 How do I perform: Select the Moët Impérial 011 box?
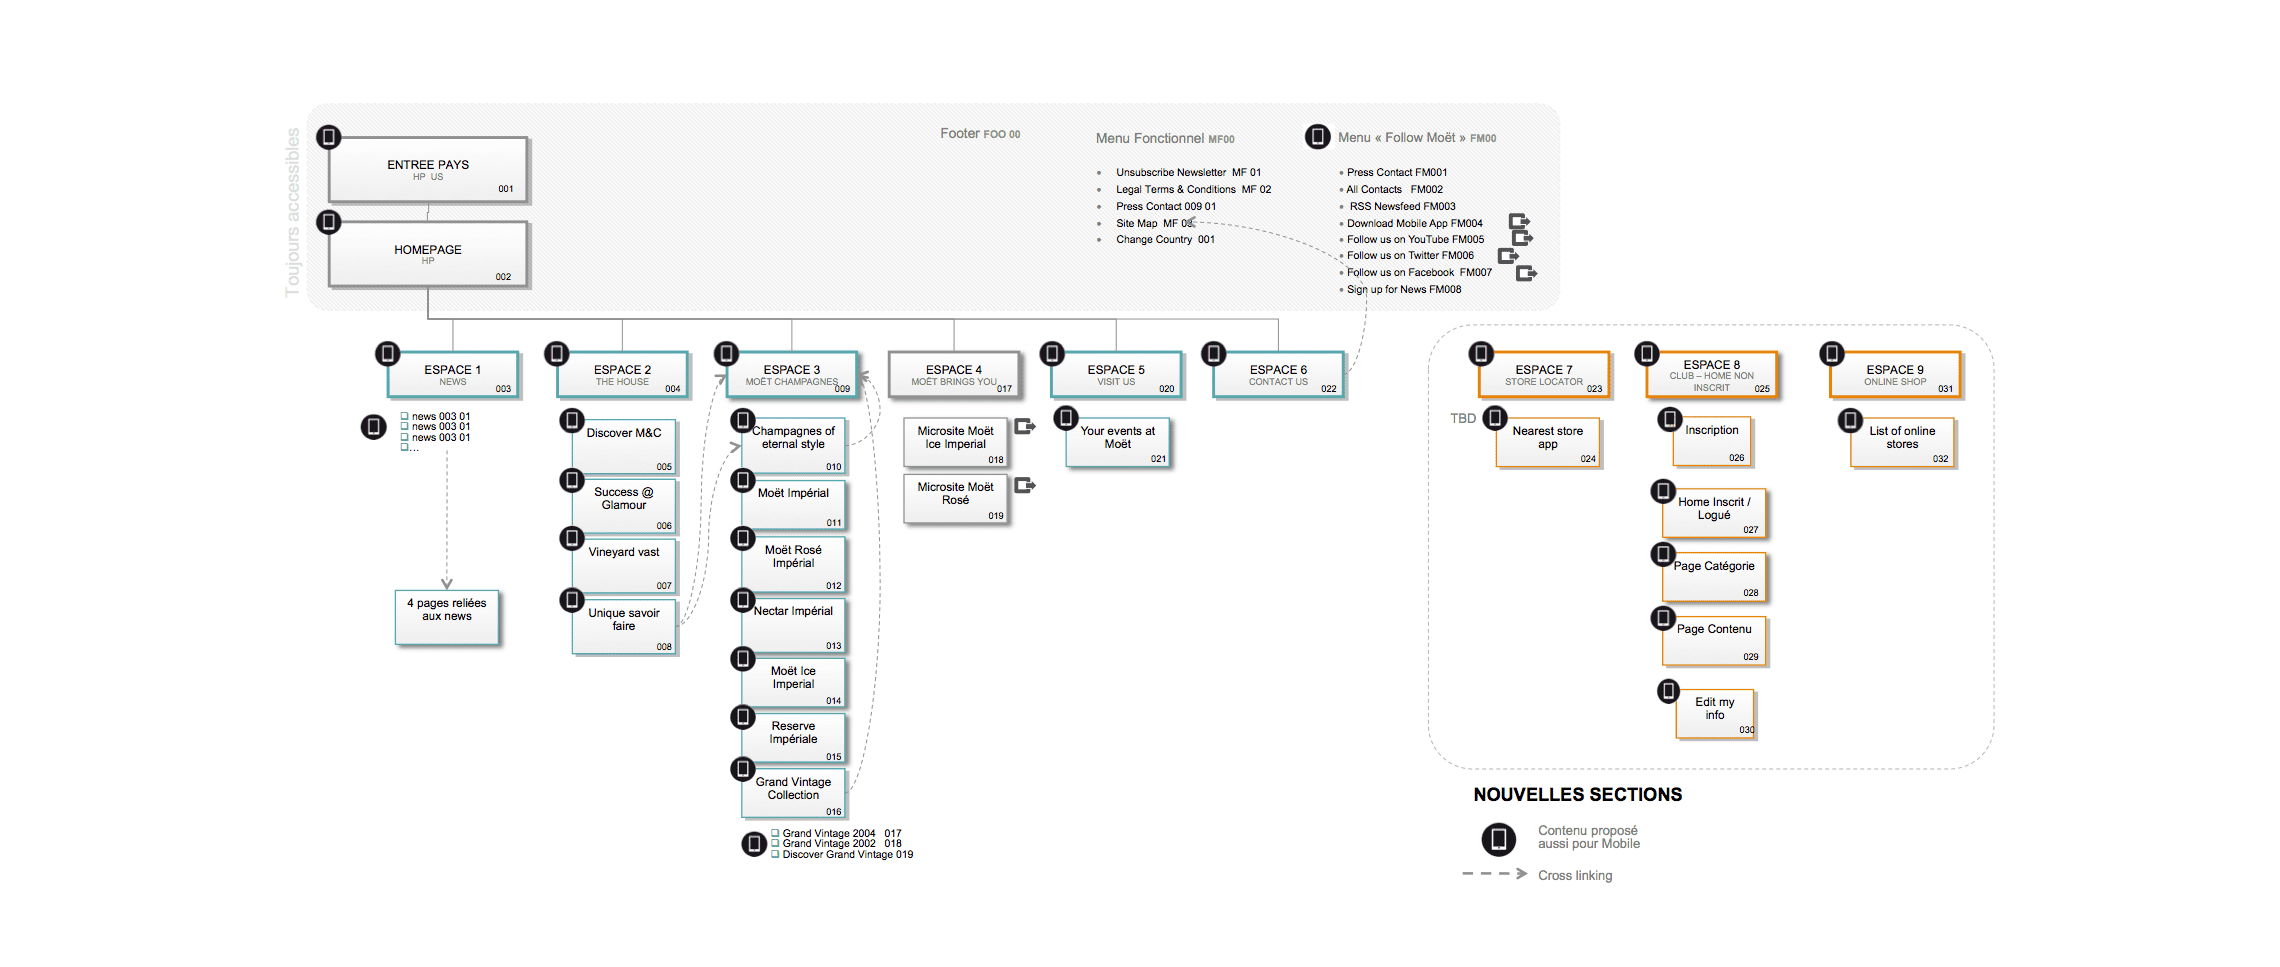(x=793, y=505)
